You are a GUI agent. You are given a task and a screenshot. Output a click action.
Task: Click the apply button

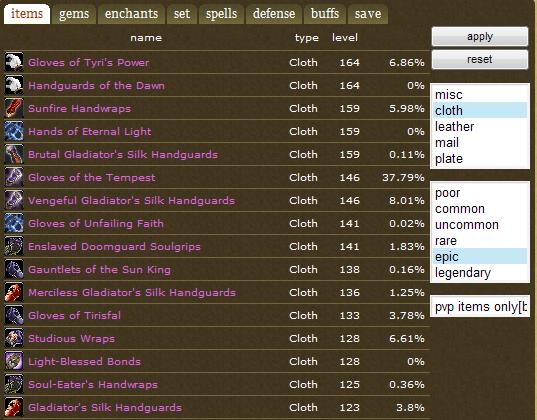(x=480, y=36)
